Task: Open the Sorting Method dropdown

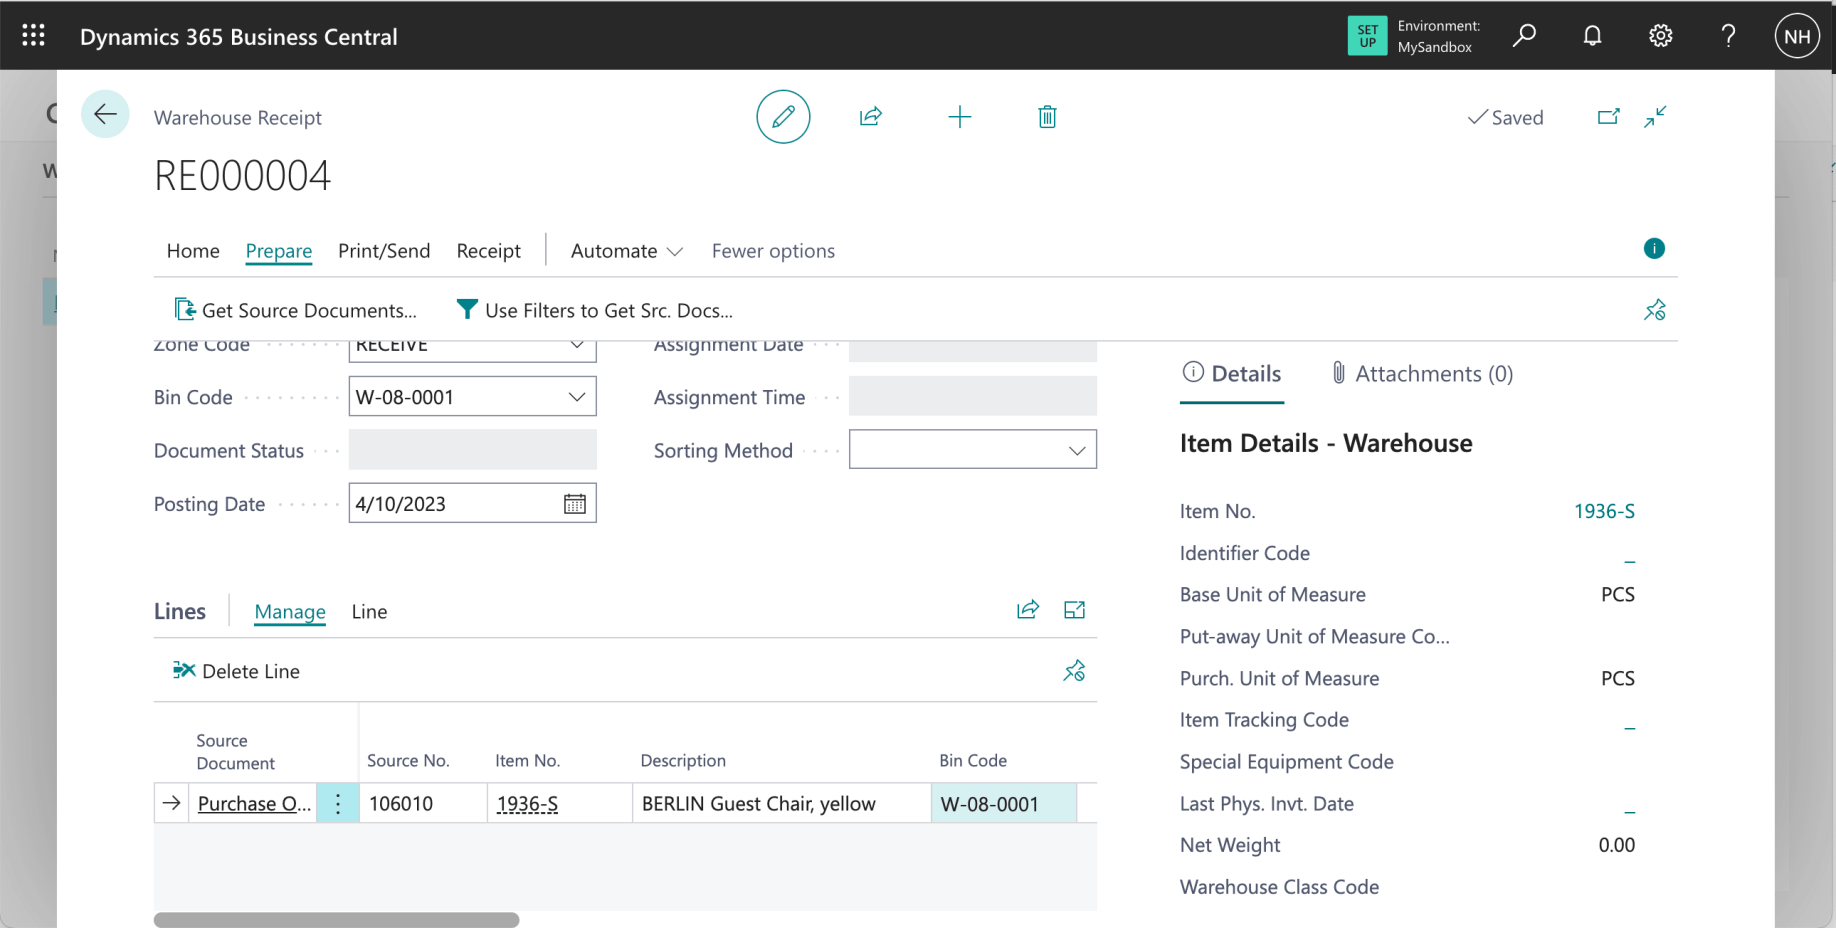Action: 1077,450
